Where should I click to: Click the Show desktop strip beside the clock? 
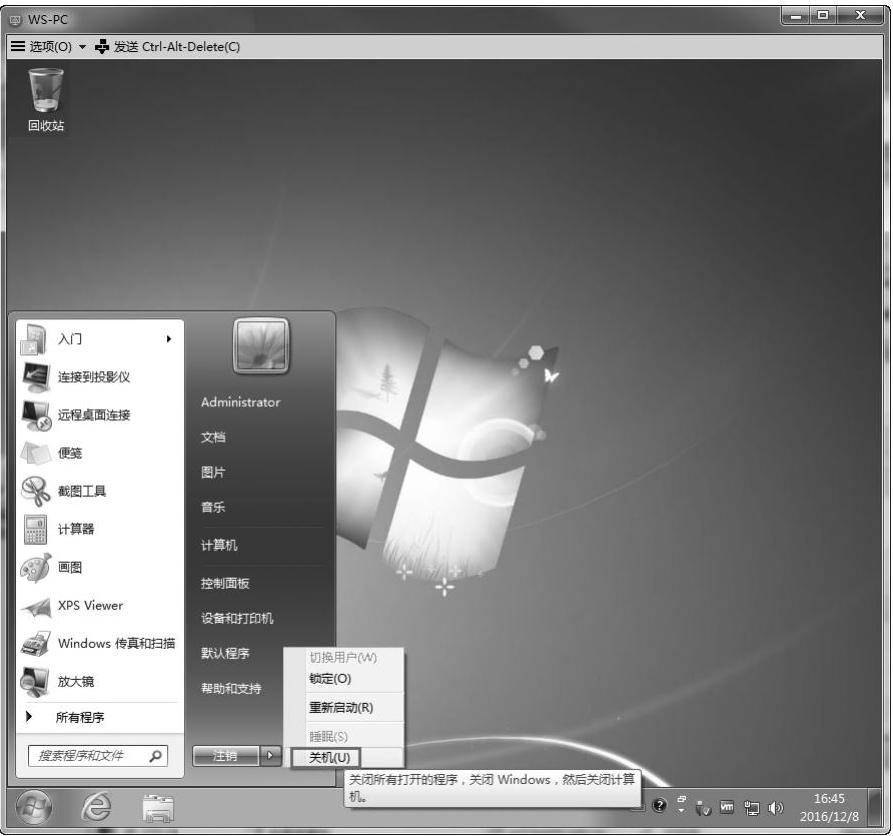click(874, 808)
